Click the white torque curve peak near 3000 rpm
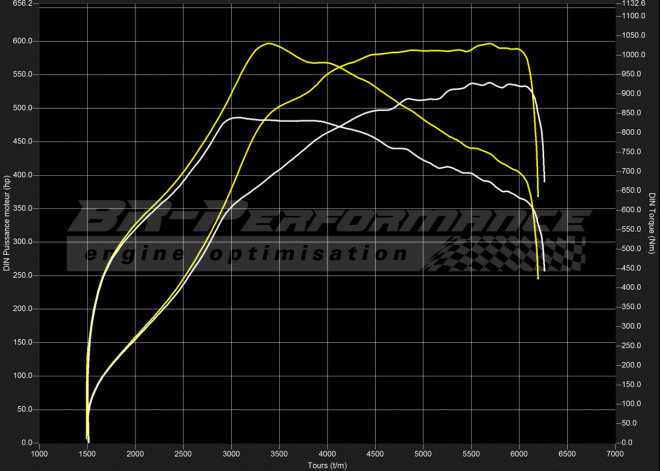The height and width of the screenshot is (471, 660). point(235,118)
